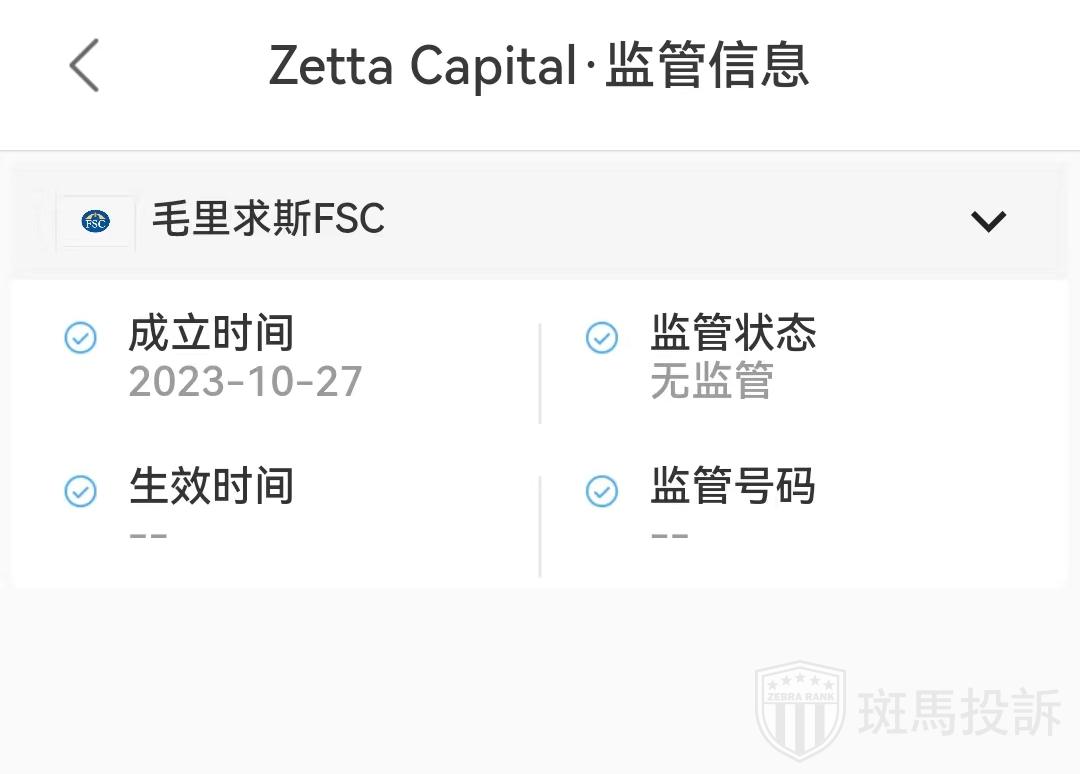Click the 斑馬投訴 watermark text
This screenshot has width=1080, height=774.
click(x=958, y=712)
